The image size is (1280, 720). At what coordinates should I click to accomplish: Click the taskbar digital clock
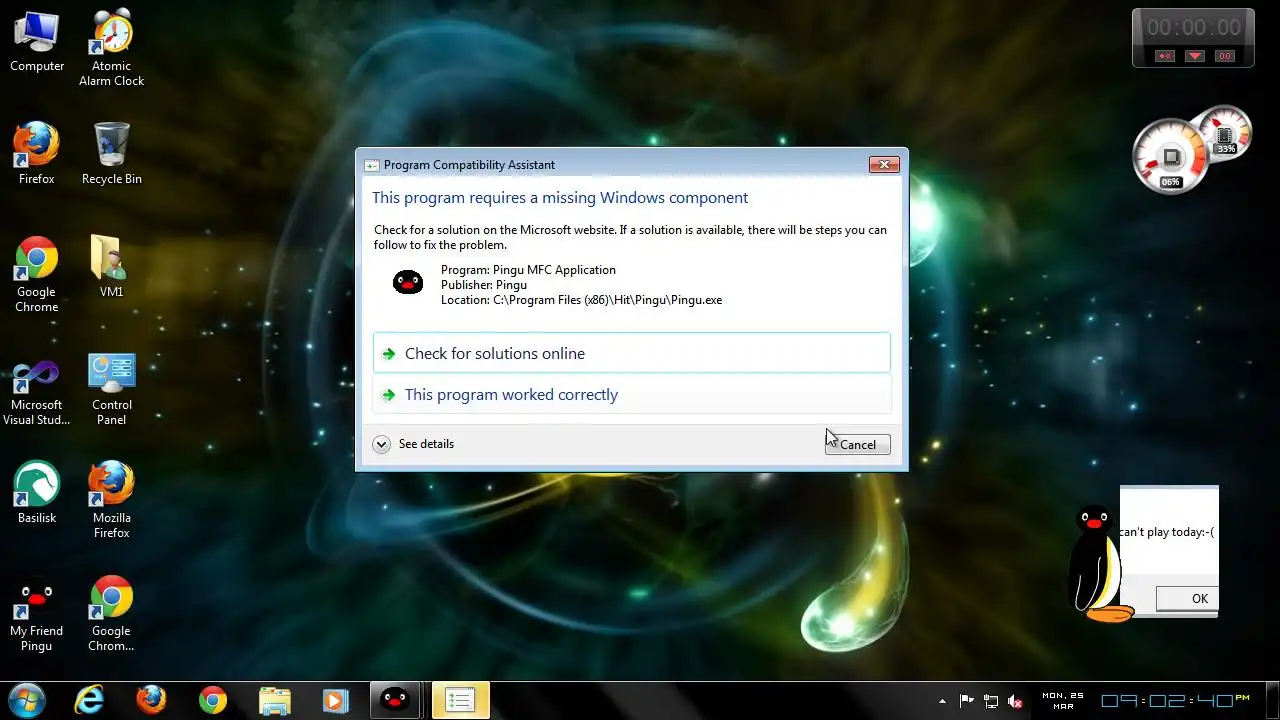[x=1176, y=701]
